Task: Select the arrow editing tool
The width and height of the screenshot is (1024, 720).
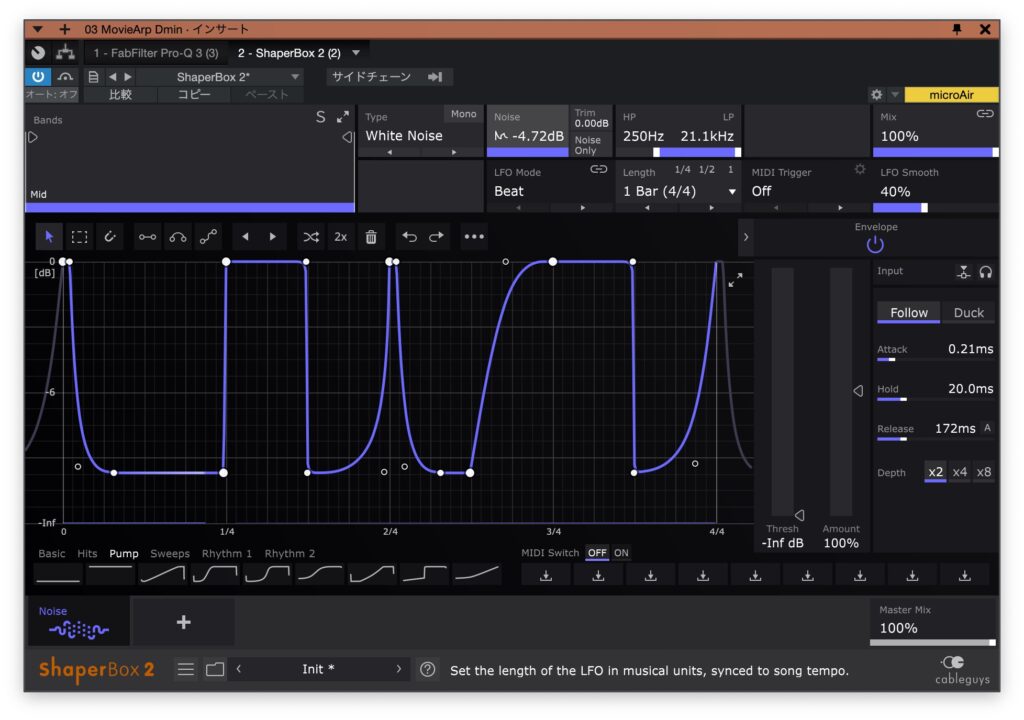Action: coord(47,236)
